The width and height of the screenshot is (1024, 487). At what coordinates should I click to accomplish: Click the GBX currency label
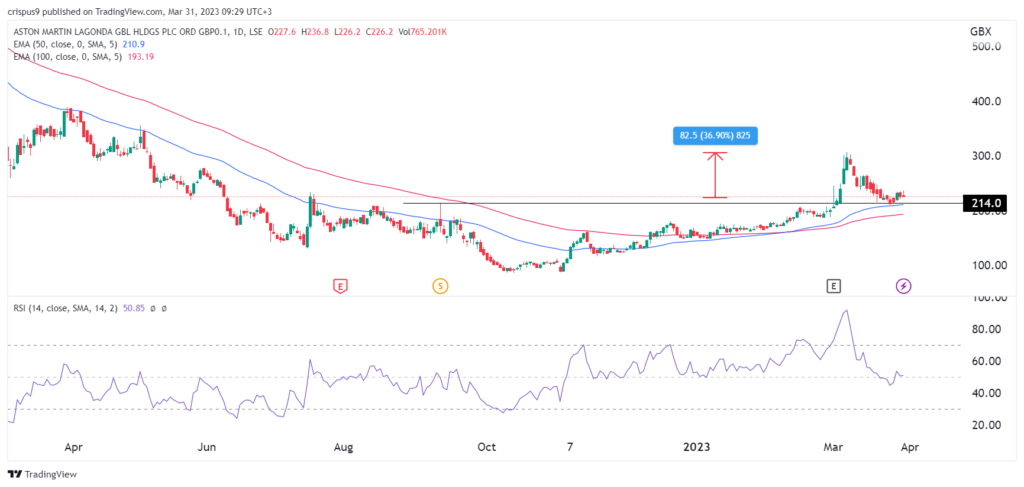[981, 31]
